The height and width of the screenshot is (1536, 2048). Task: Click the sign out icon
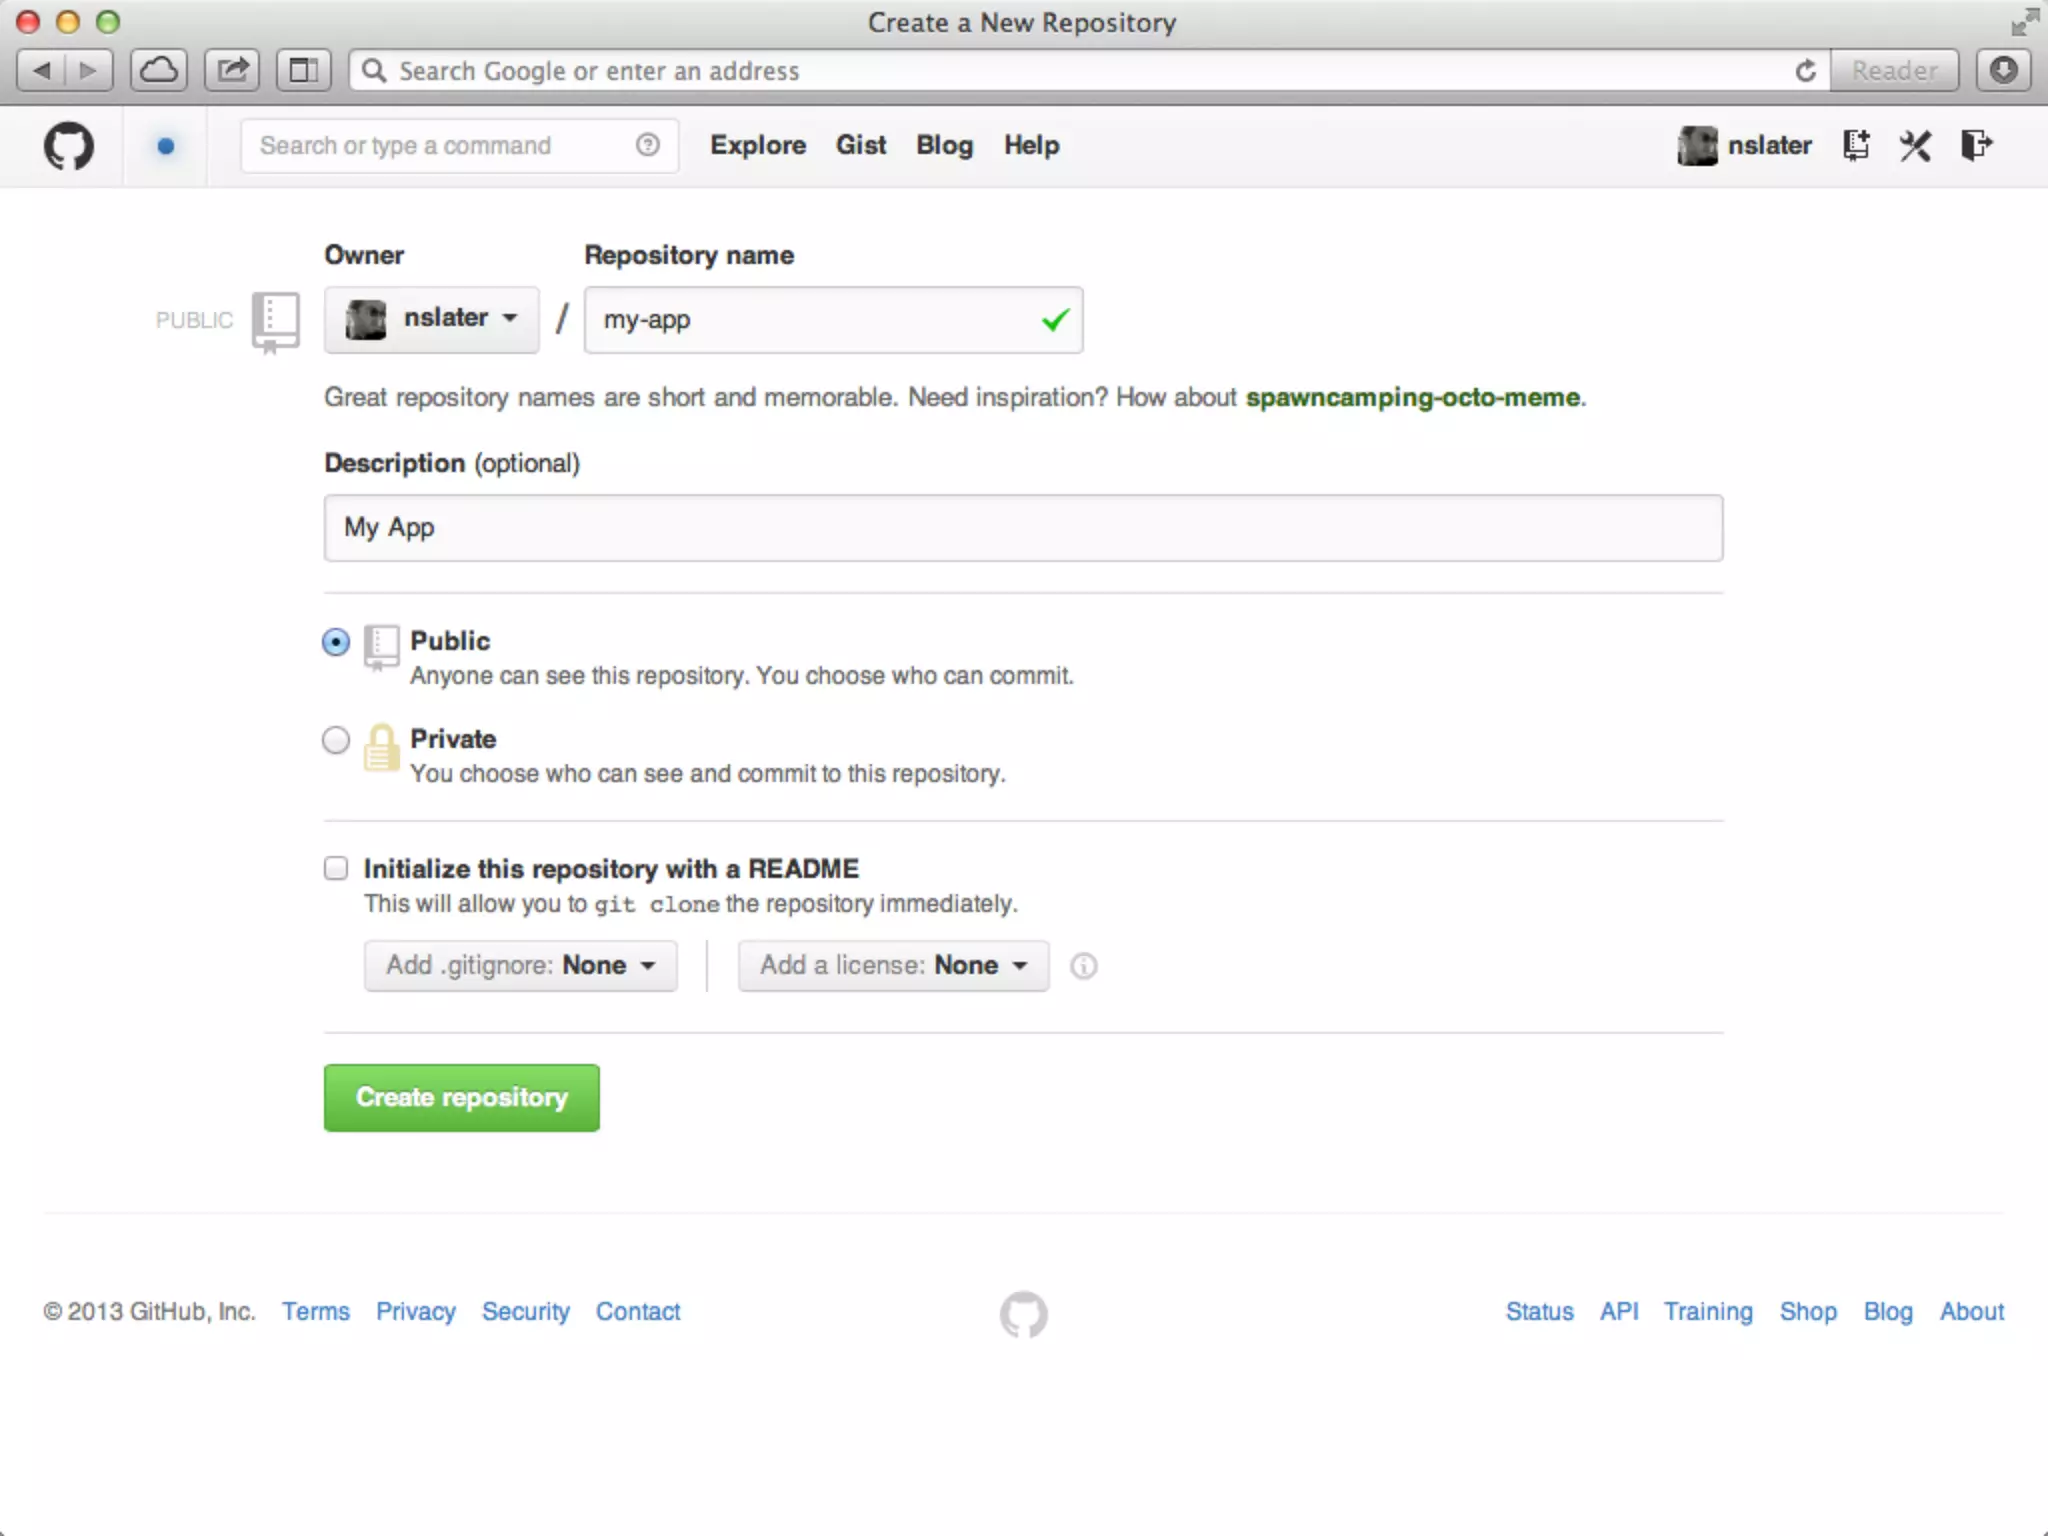tap(1976, 146)
